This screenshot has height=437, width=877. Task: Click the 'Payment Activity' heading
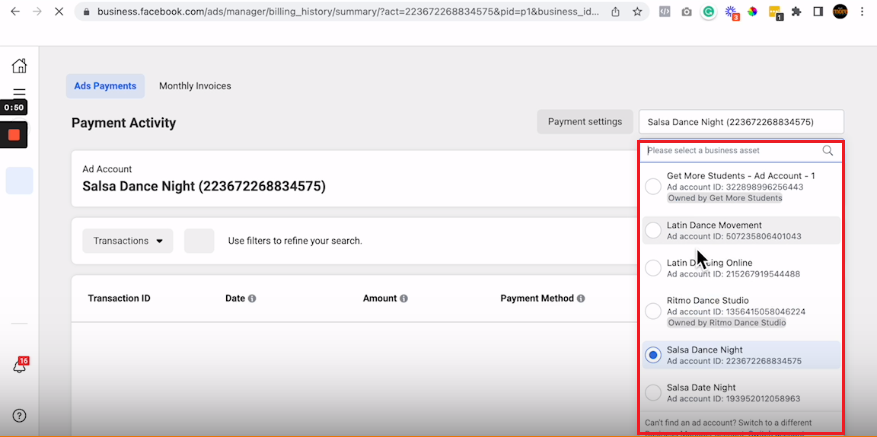tap(124, 123)
